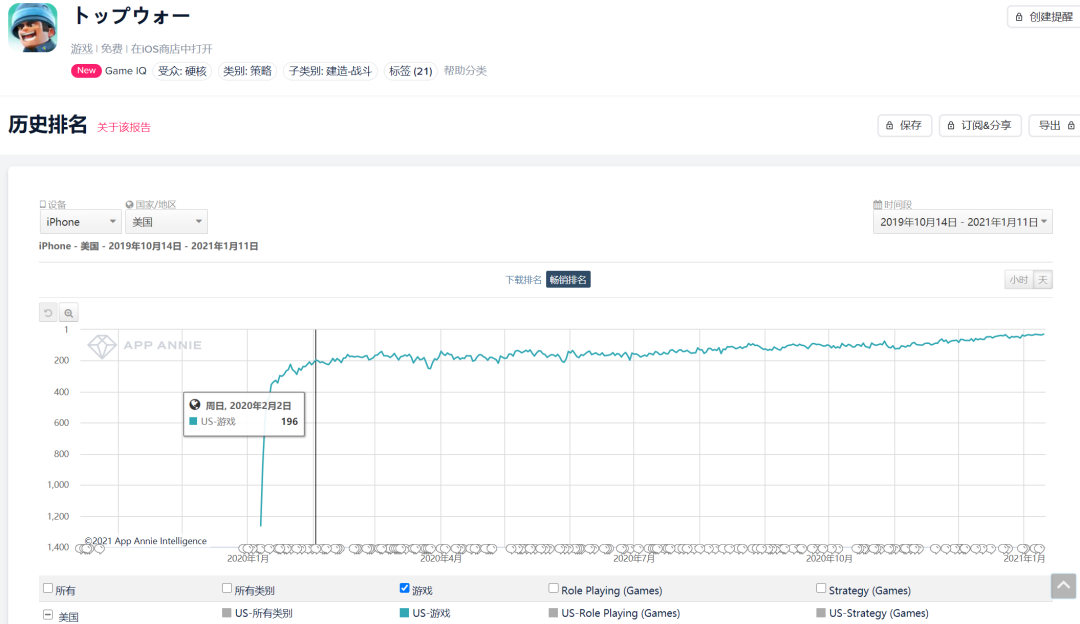This screenshot has width=1080, height=624.
Task: Enable the 所有 checkbox
Action: (x=48, y=589)
